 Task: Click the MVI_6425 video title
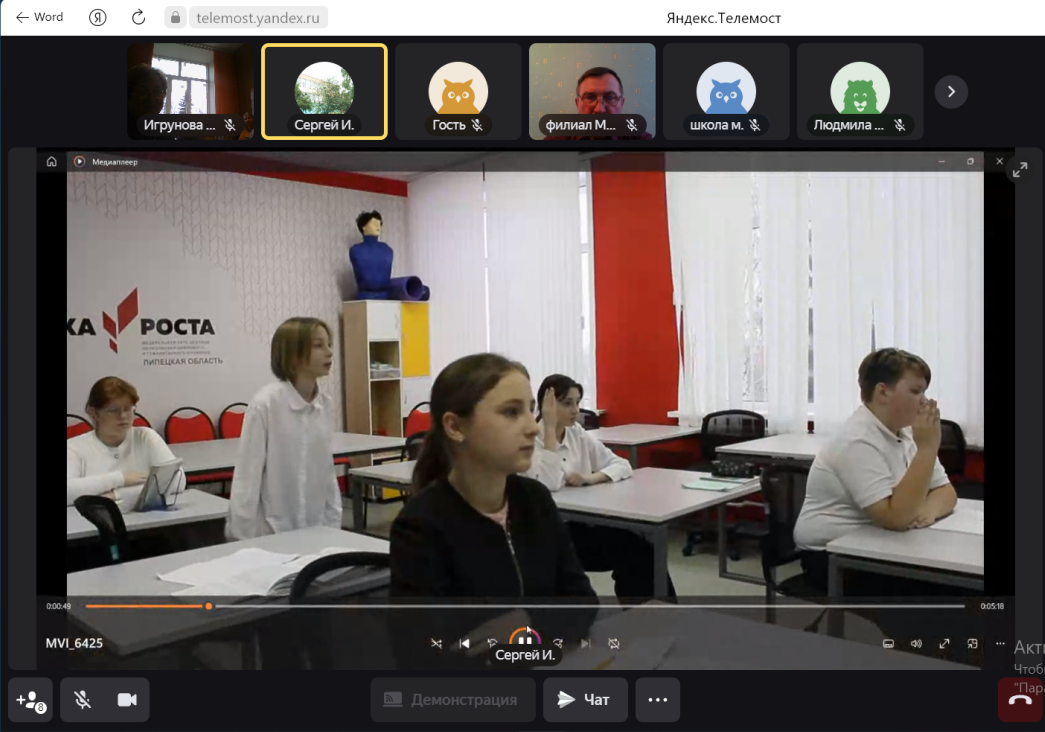pos(74,643)
